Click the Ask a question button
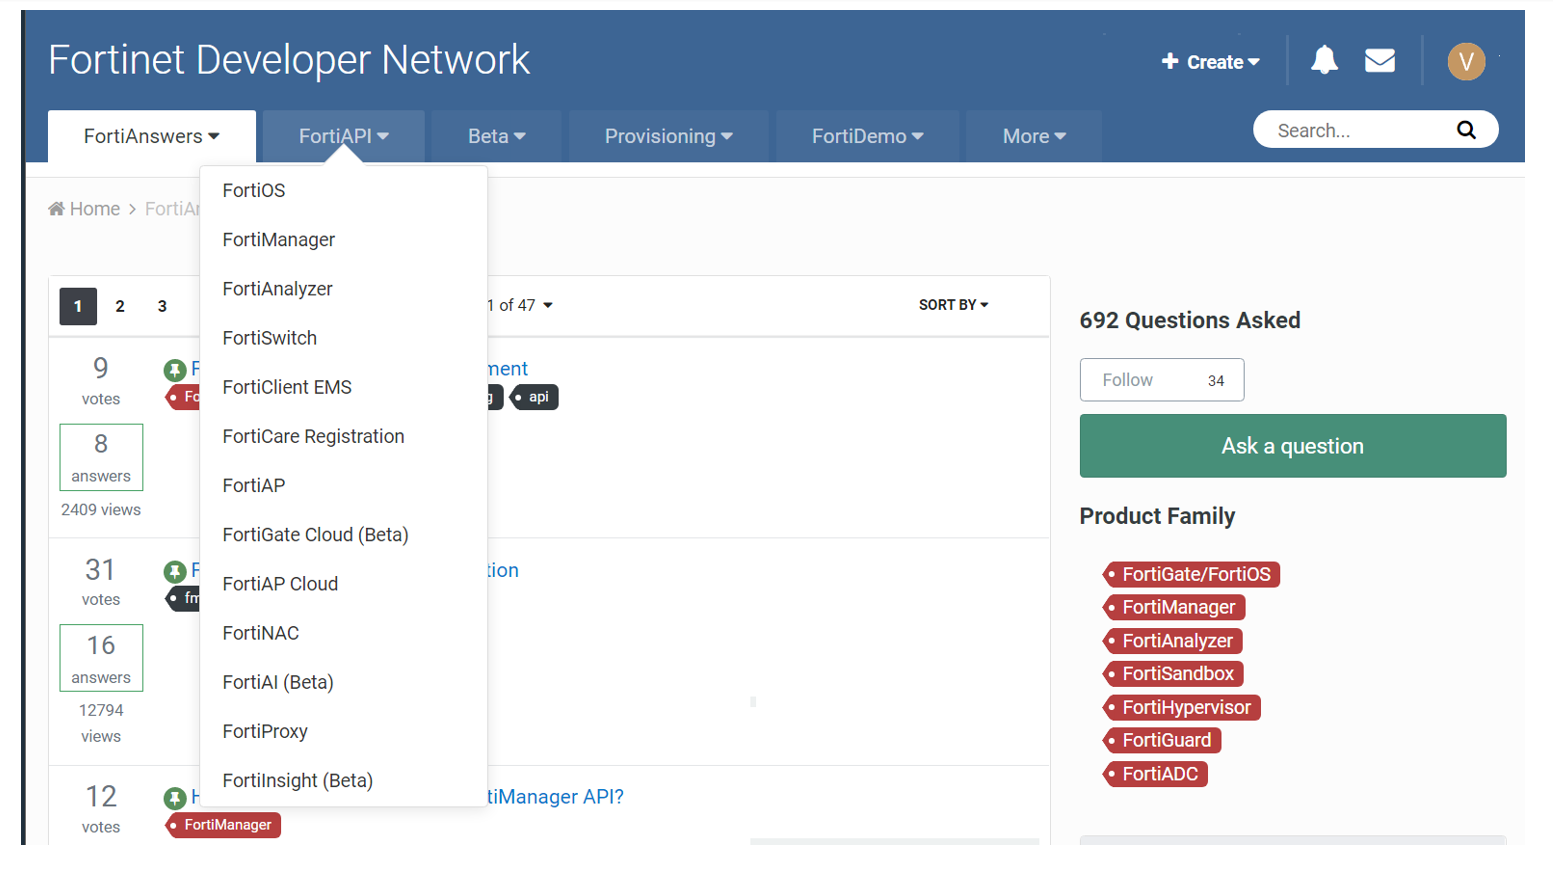Viewport: 1553px width, 870px height. 1292,446
